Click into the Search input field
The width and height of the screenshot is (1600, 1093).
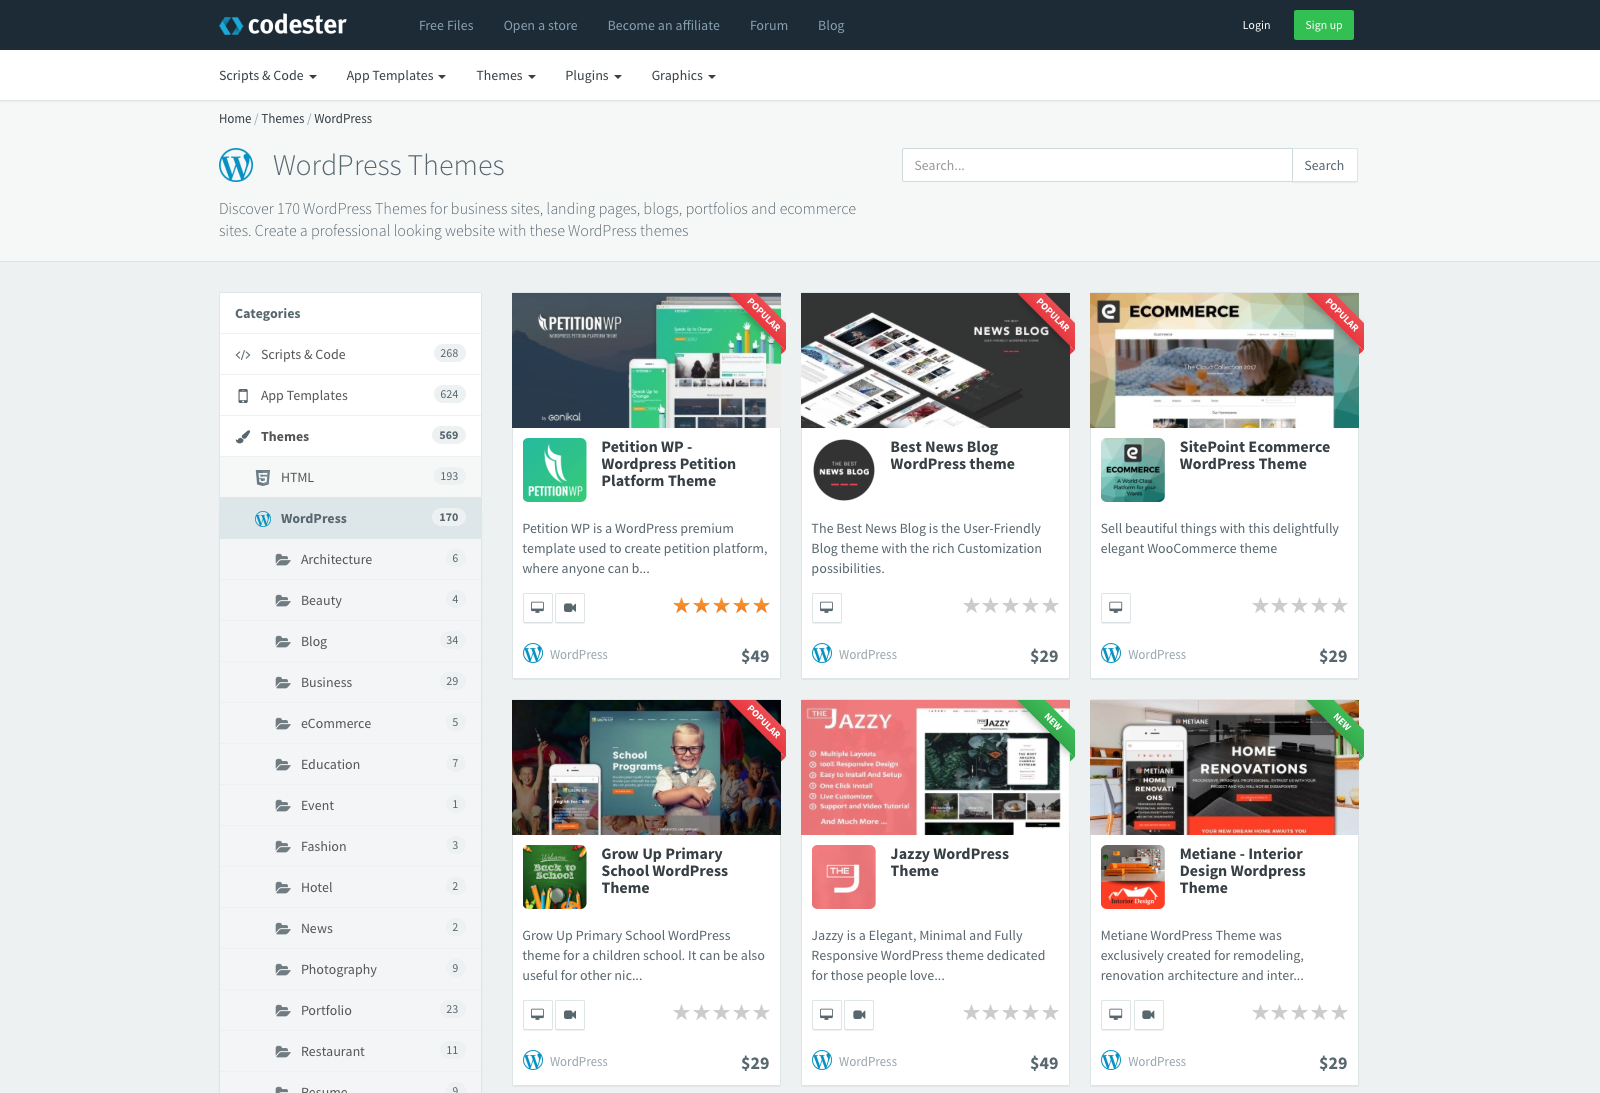pyautogui.click(x=1096, y=165)
